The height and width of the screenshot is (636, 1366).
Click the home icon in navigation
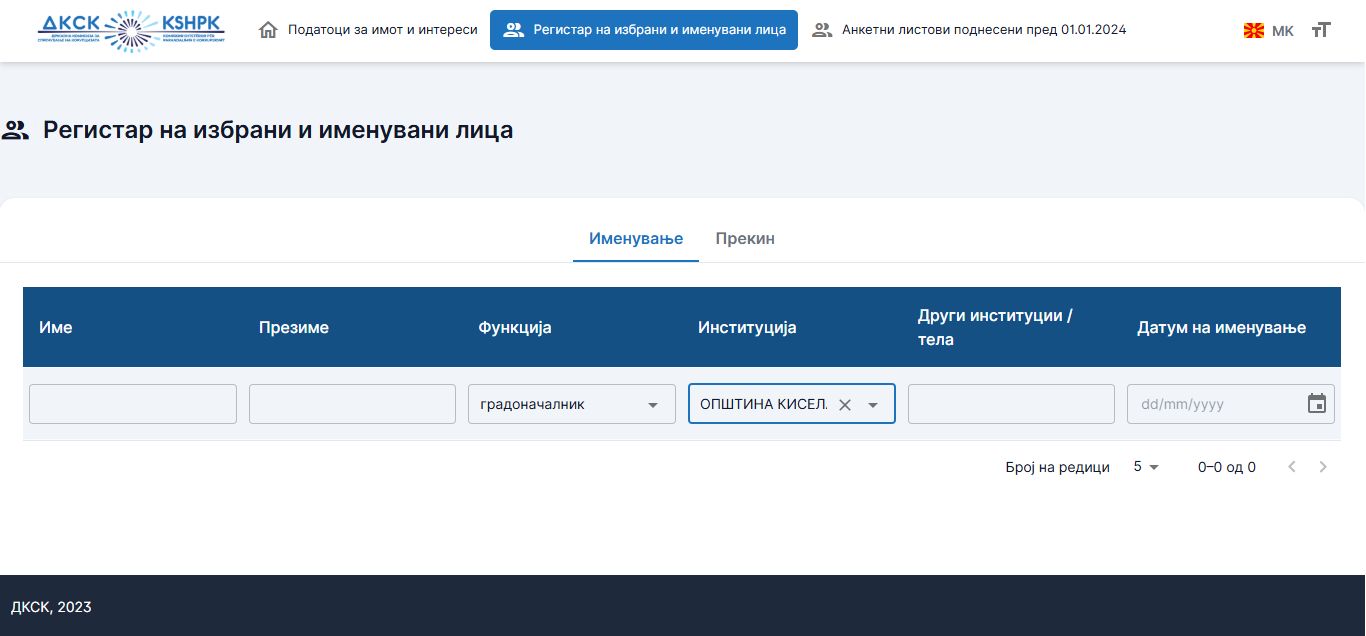click(268, 30)
